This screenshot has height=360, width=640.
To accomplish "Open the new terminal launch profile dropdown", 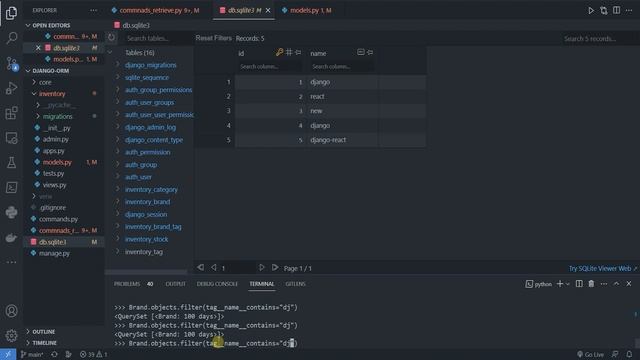I will click(567, 284).
